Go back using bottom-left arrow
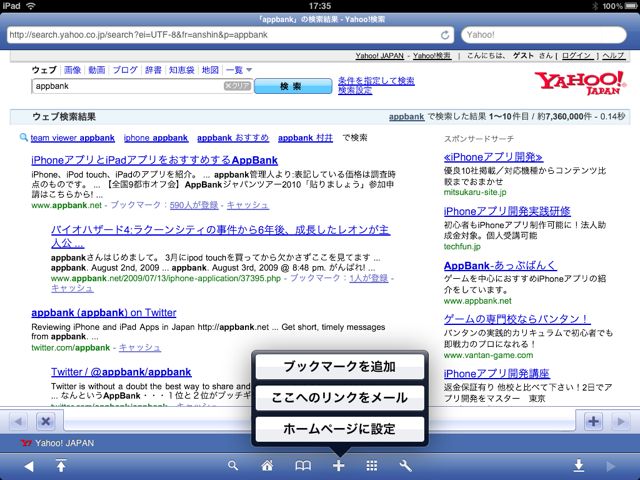 (x=29, y=466)
